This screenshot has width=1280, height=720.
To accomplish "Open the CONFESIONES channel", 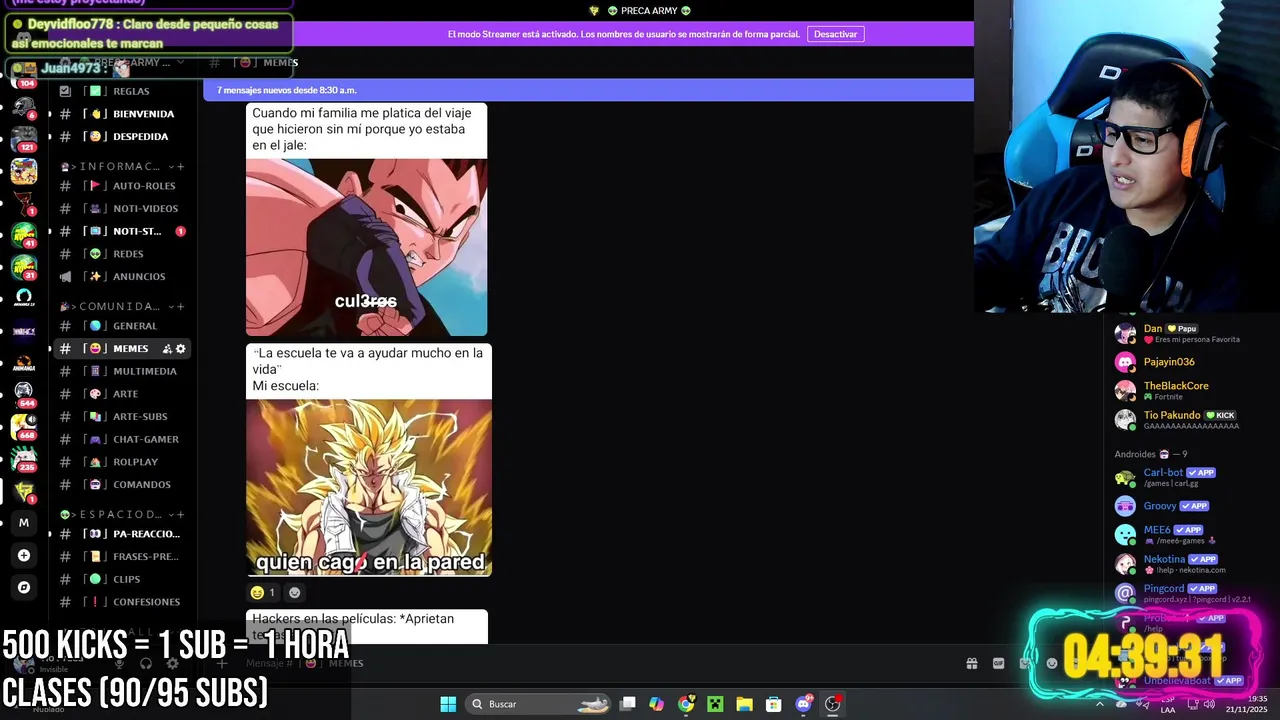I will pos(120,602).
